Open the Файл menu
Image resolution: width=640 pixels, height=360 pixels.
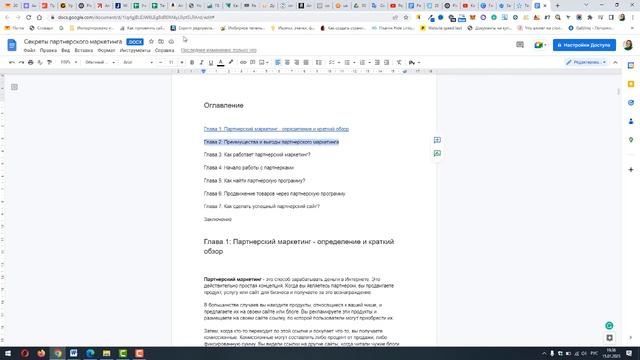(x=29, y=50)
